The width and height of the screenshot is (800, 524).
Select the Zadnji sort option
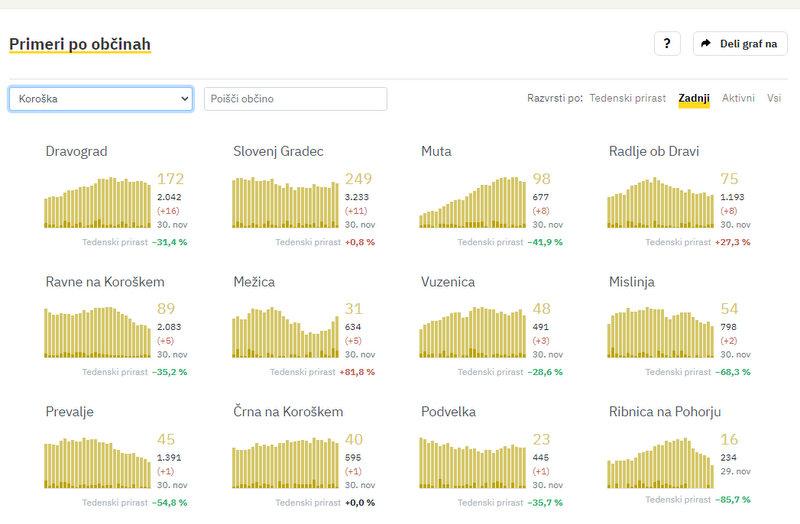coord(693,98)
